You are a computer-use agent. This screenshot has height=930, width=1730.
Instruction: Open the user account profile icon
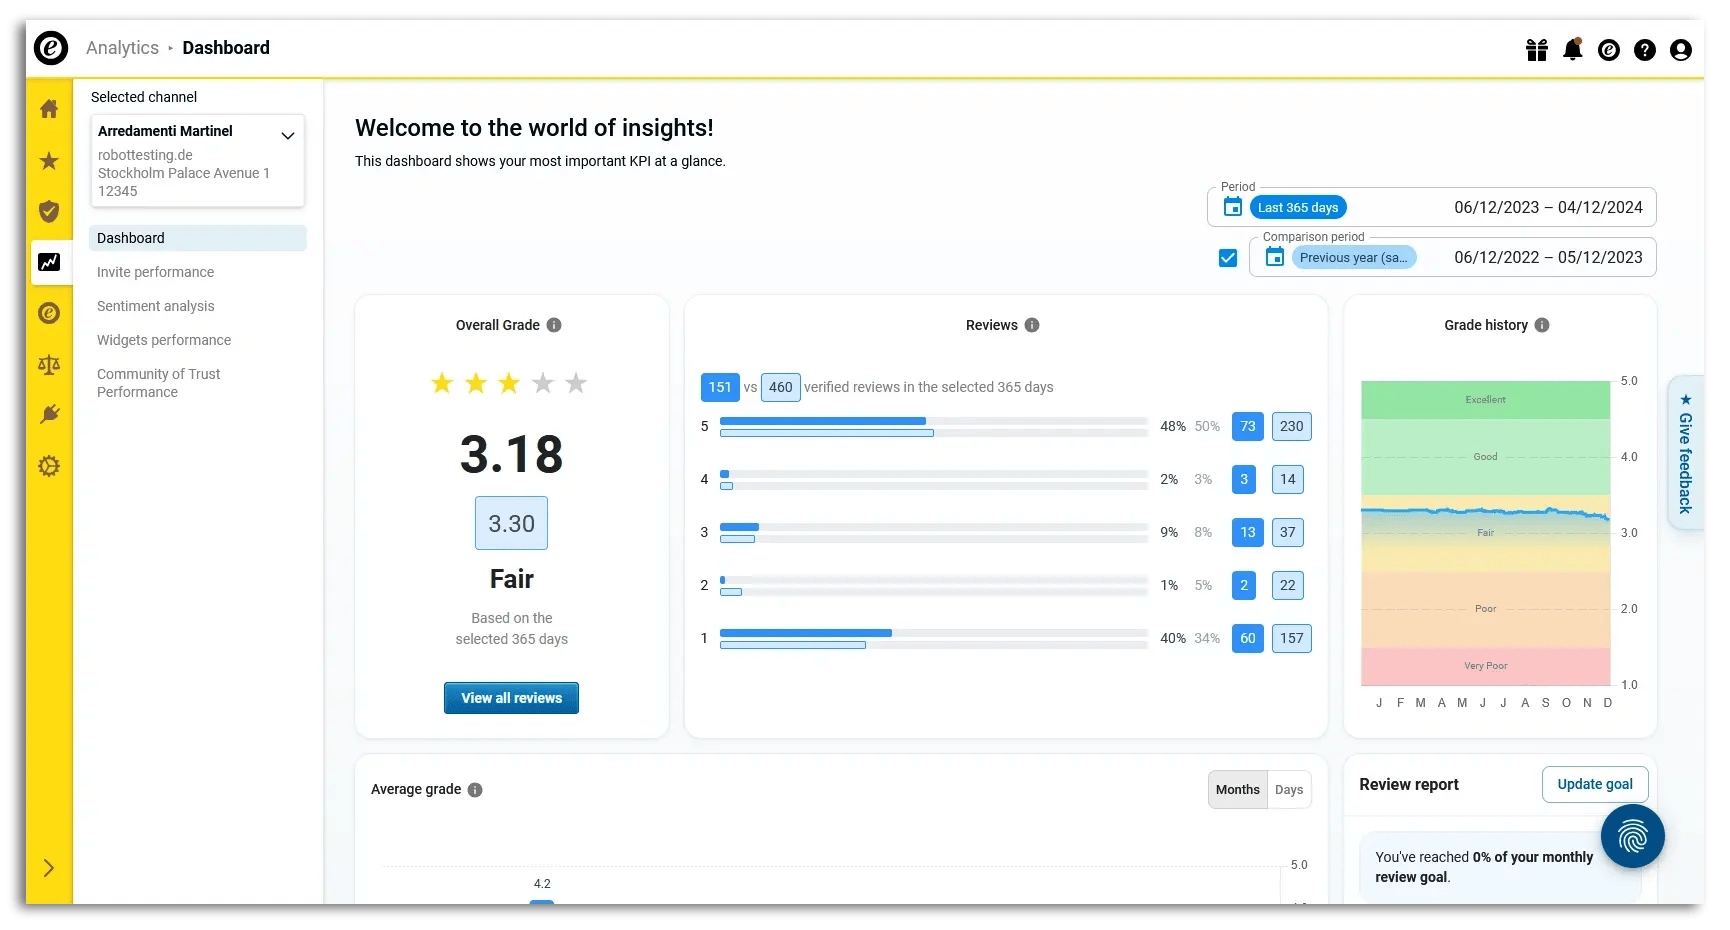[1681, 51]
